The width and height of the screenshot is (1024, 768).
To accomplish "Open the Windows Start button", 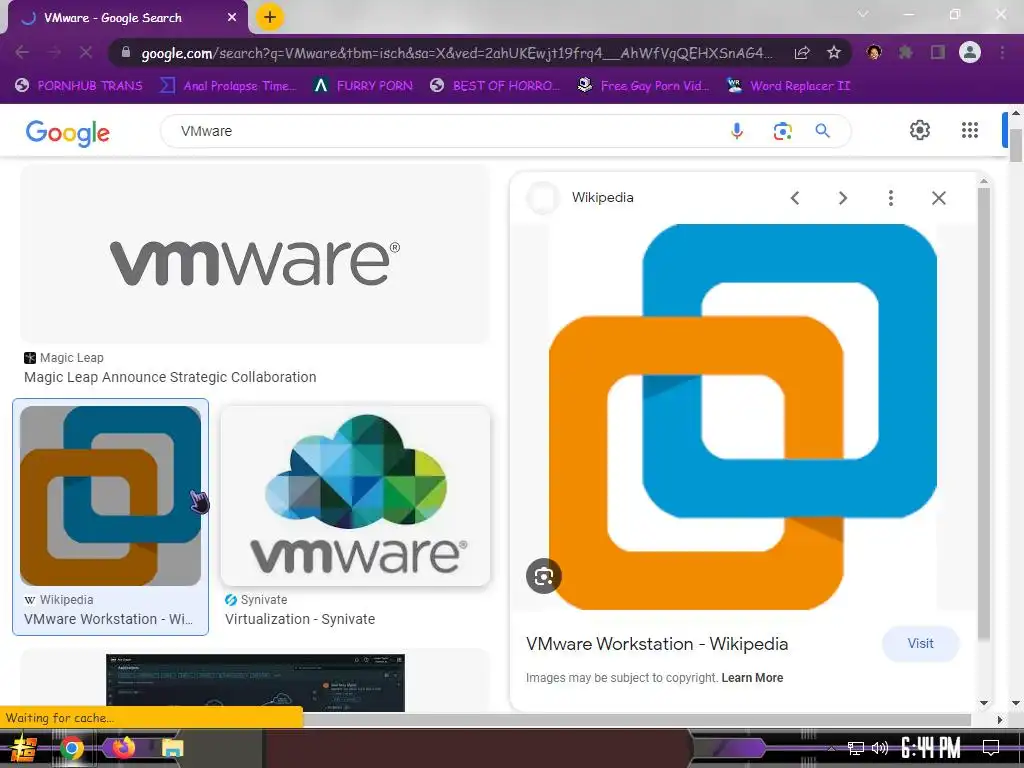I will coord(23,748).
